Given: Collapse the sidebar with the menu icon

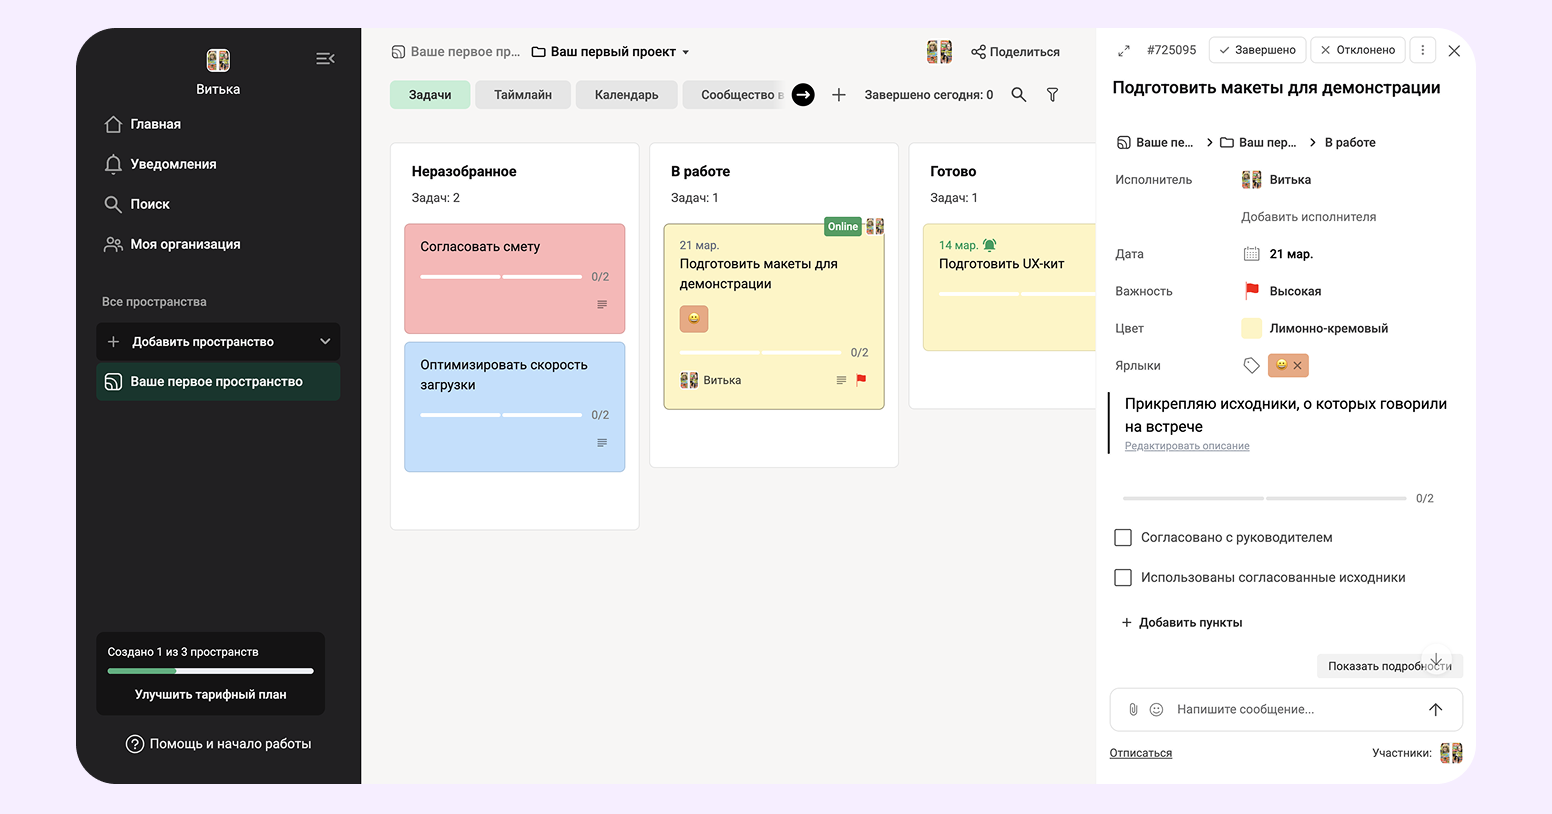Looking at the screenshot, I should [325, 59].
